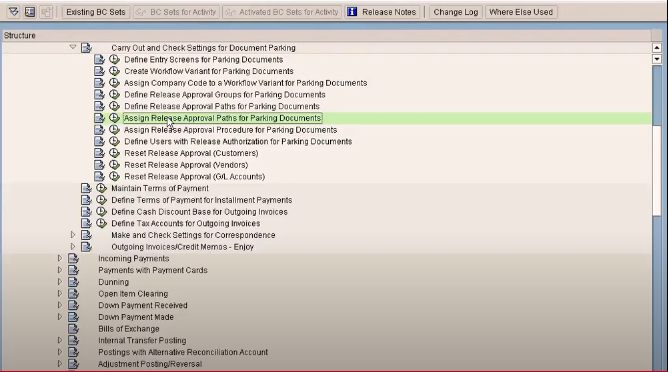
Task: Select Reset Release Approval (Customers) text
Action: pos(191,153)
